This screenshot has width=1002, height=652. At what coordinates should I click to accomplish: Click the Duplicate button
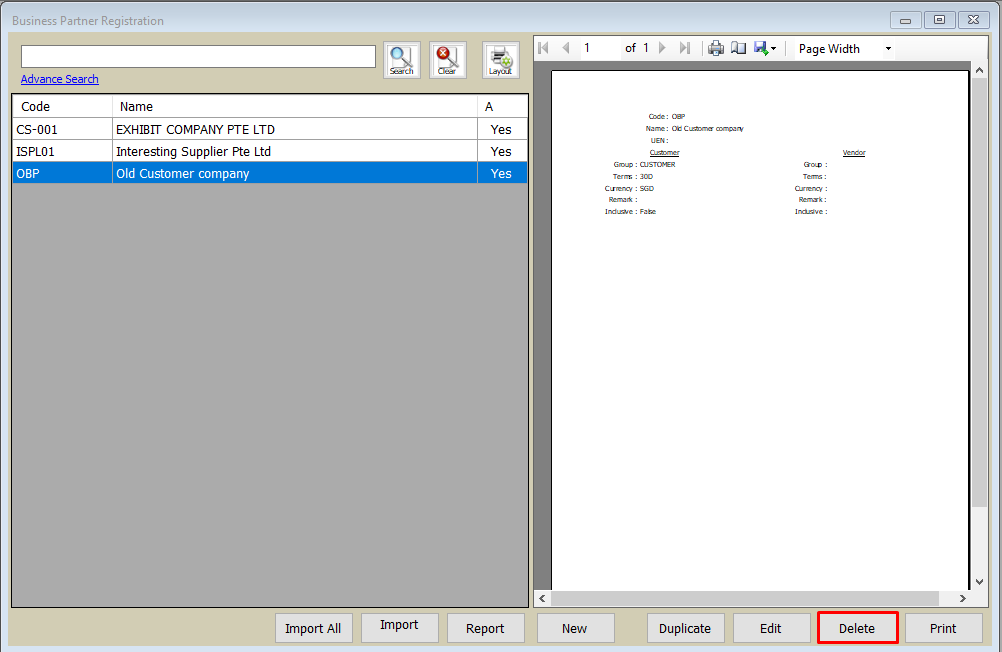click(685, 628)
